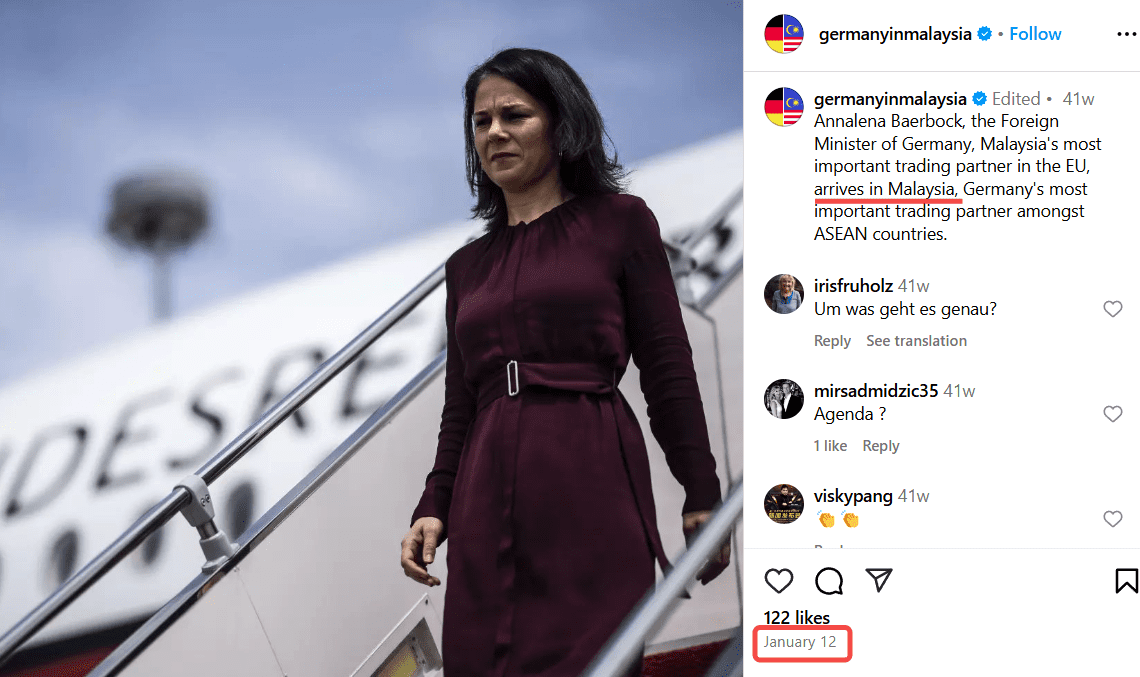The image size is (1140, 677).
Task: Open the three-dots more options menu
Action: point(1126,34)
